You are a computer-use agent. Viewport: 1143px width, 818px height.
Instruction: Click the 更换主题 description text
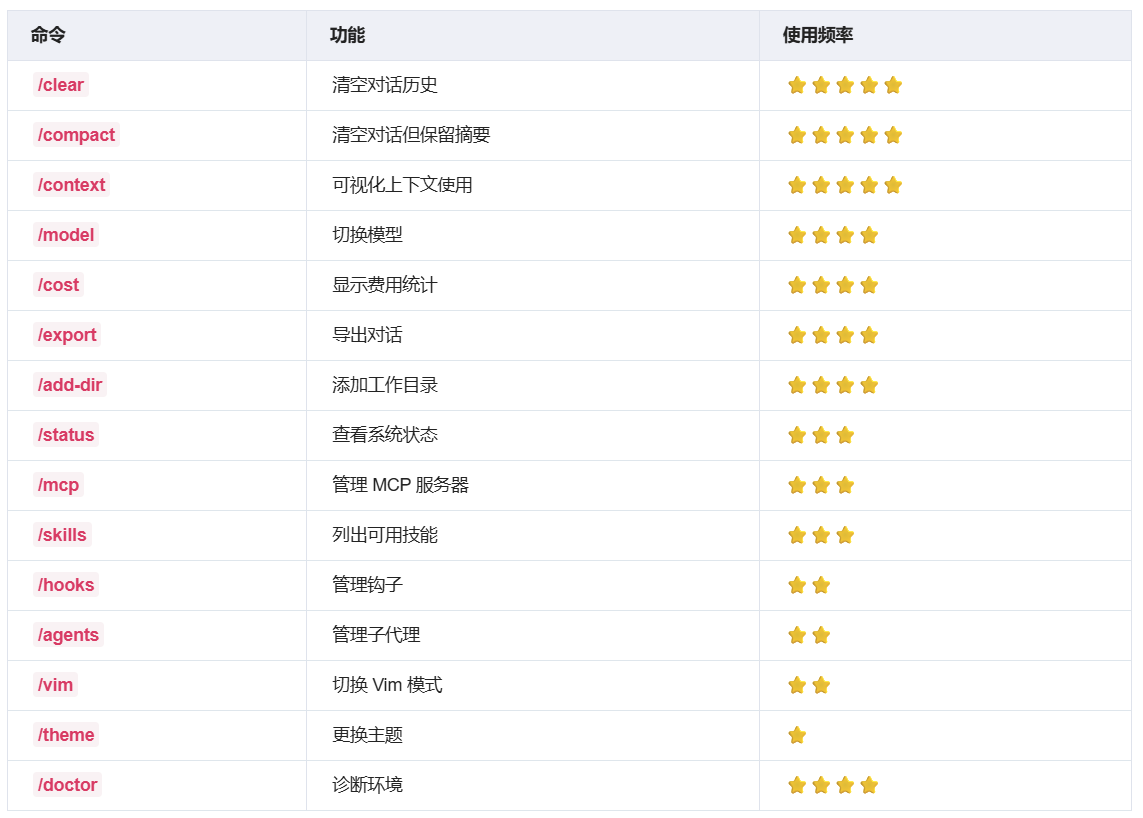367,735
